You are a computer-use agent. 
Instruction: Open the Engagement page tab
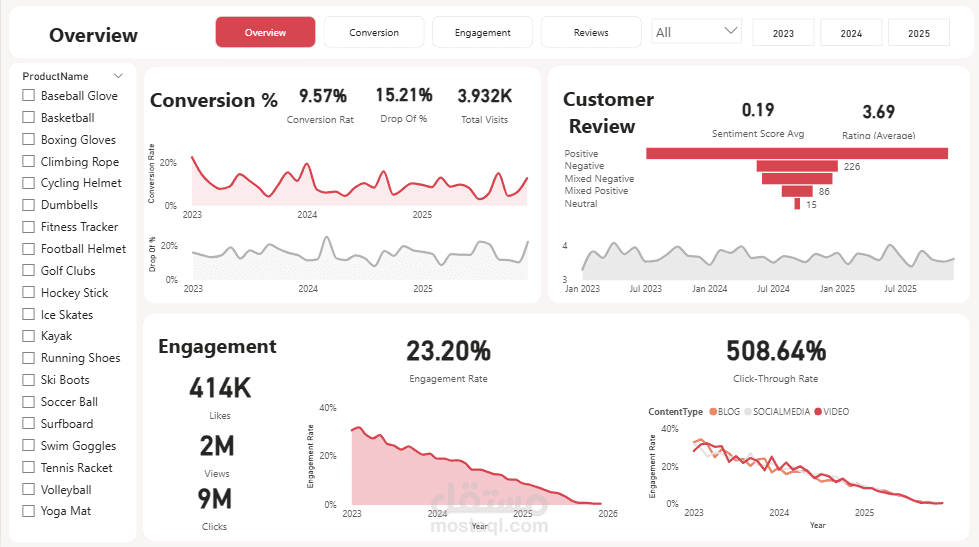coord(483,32)
